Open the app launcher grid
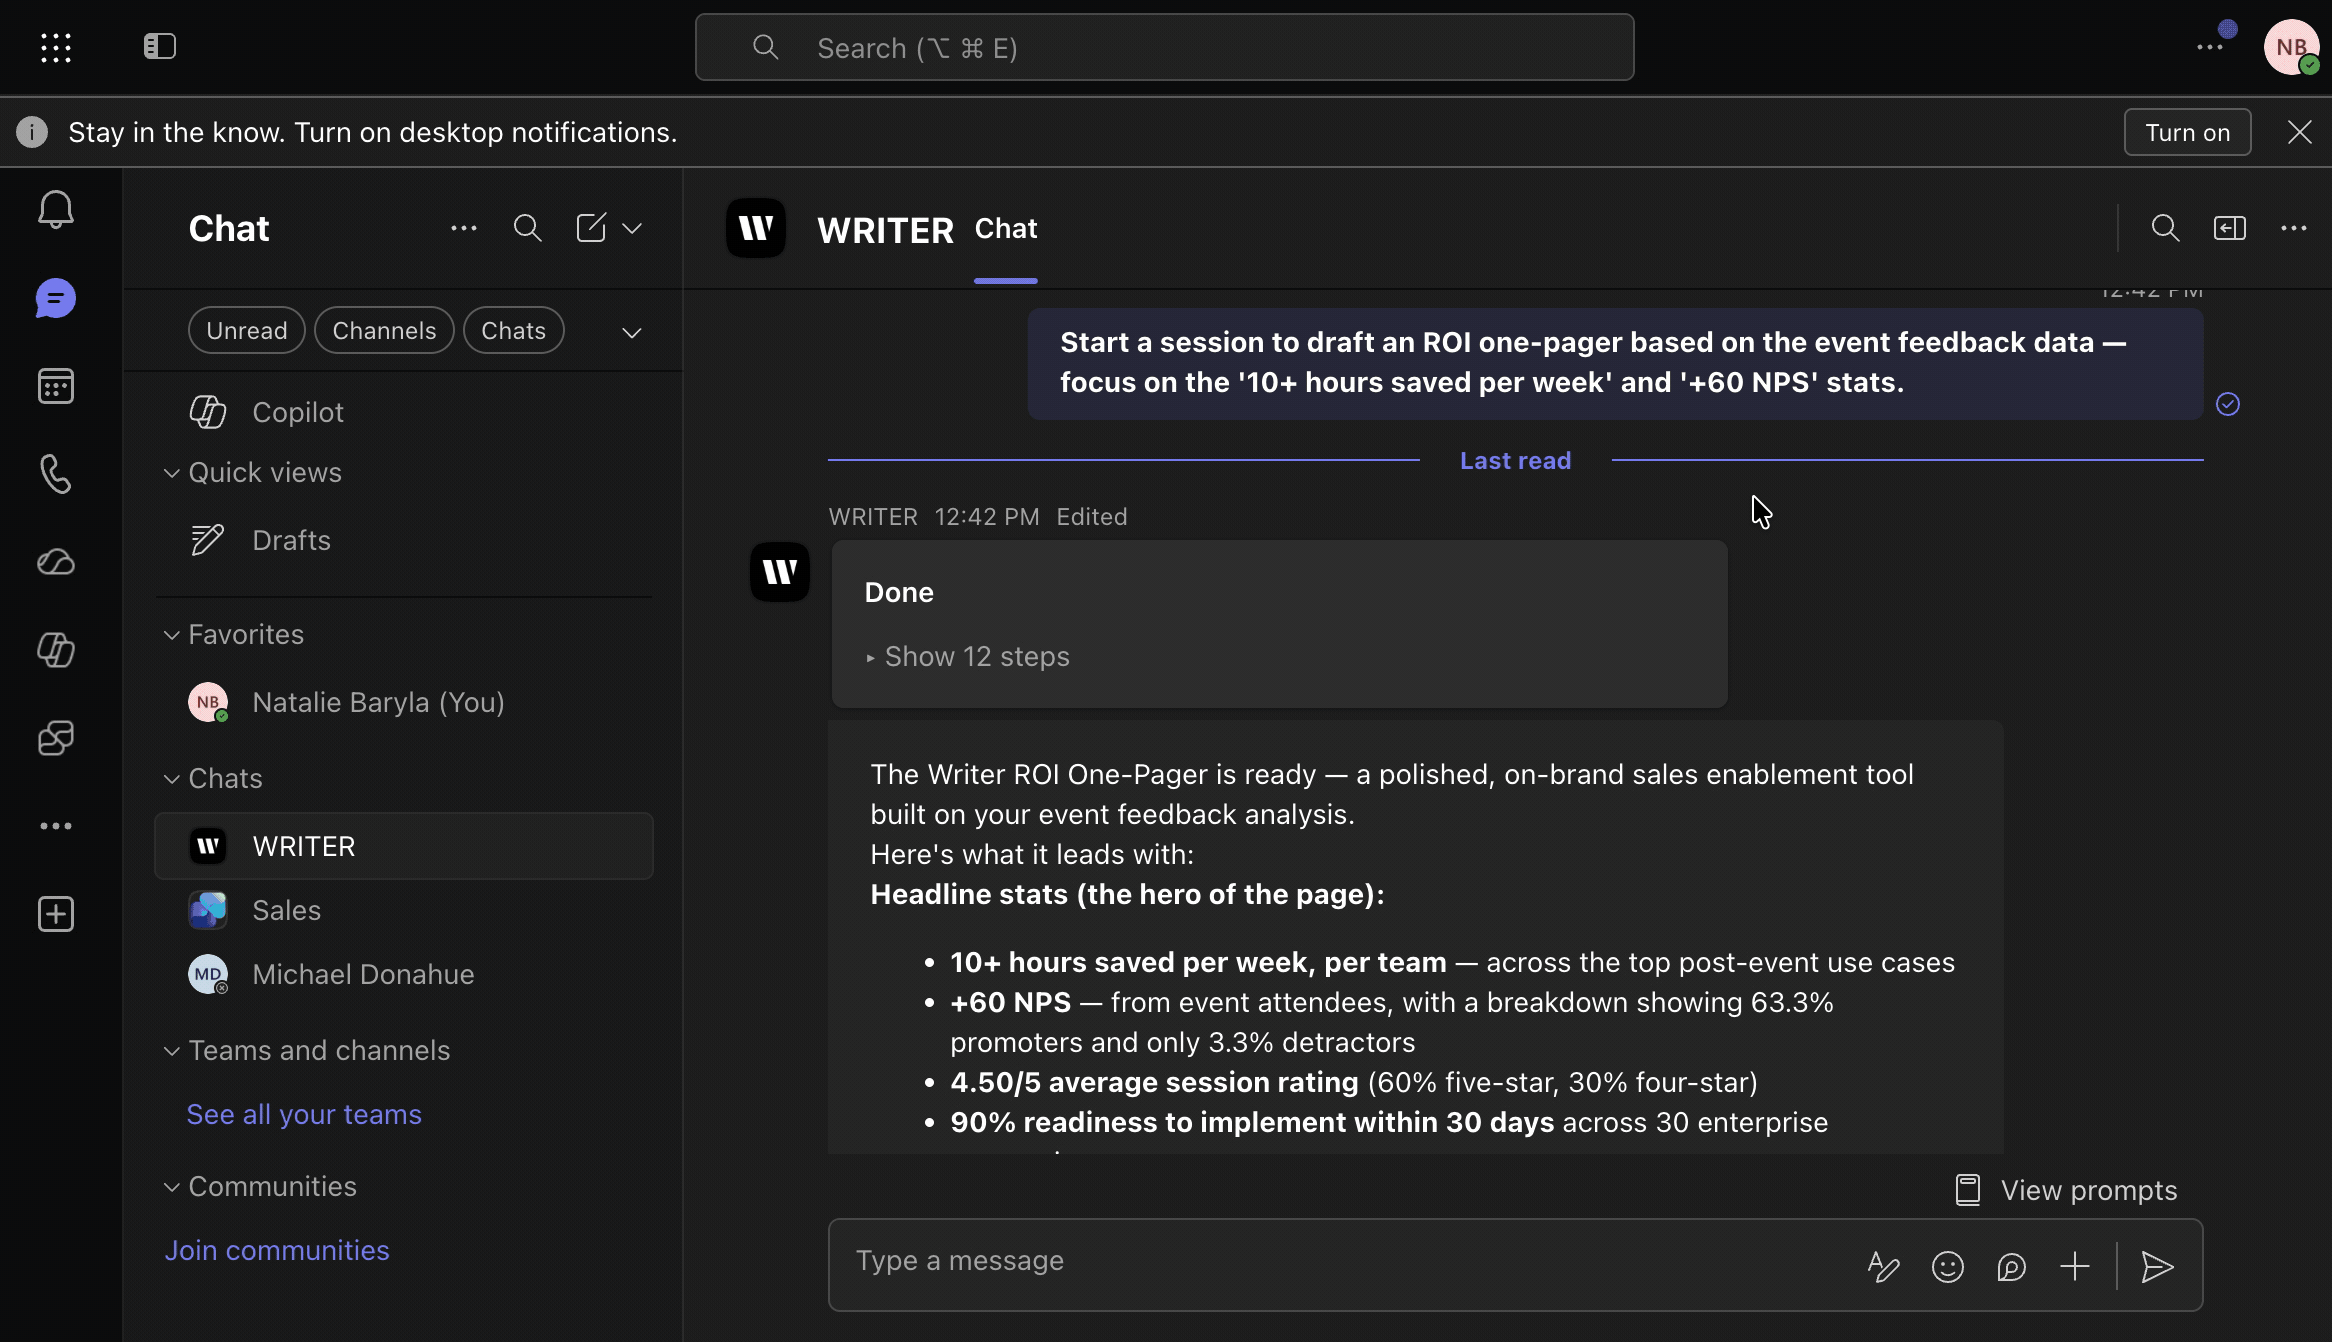 pyautogui.click(x=56, y=47)
